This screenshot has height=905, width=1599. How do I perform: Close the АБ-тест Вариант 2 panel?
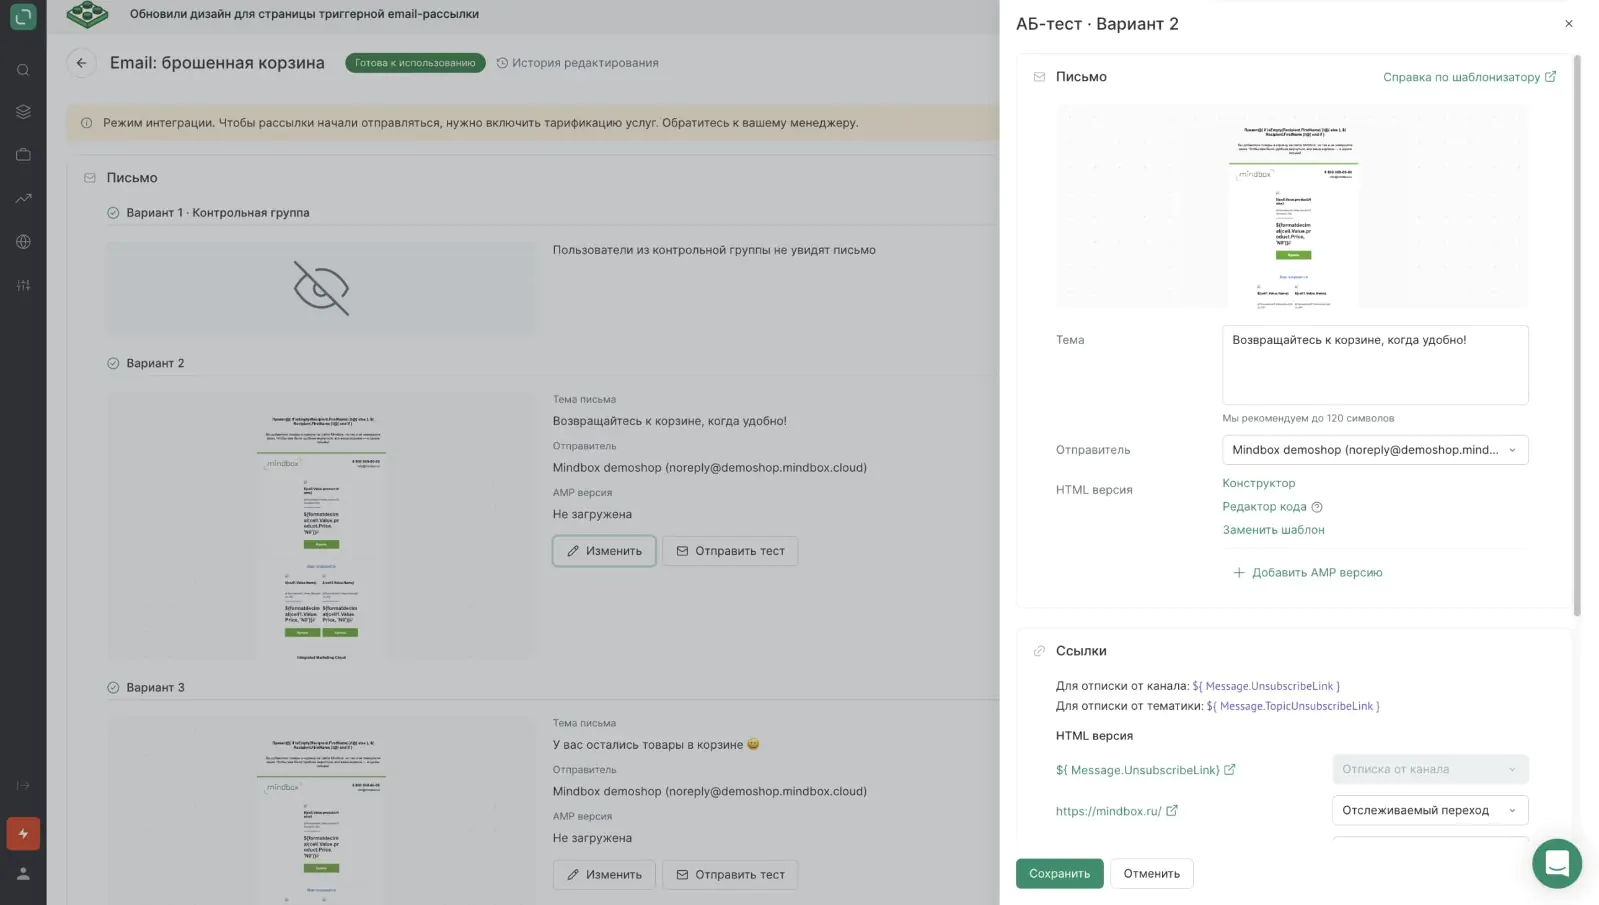(1568, 24)
